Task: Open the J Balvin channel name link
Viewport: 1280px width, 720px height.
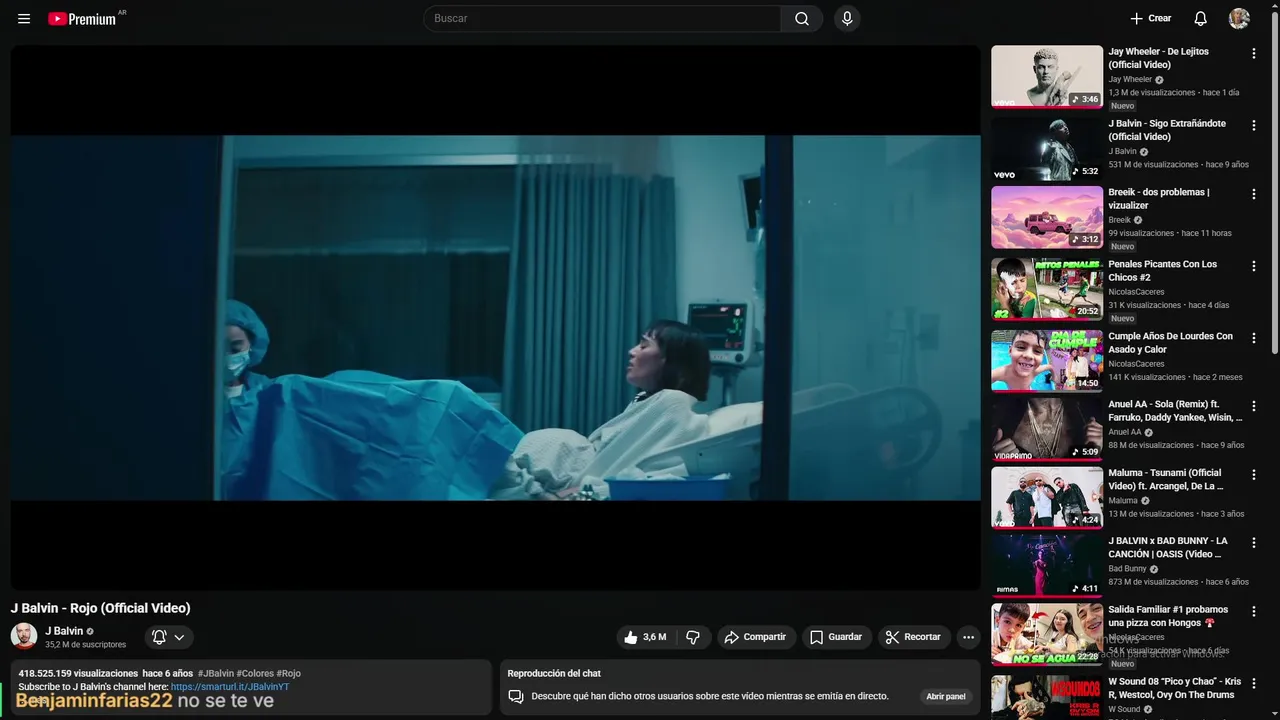Action: coord(64,631)
